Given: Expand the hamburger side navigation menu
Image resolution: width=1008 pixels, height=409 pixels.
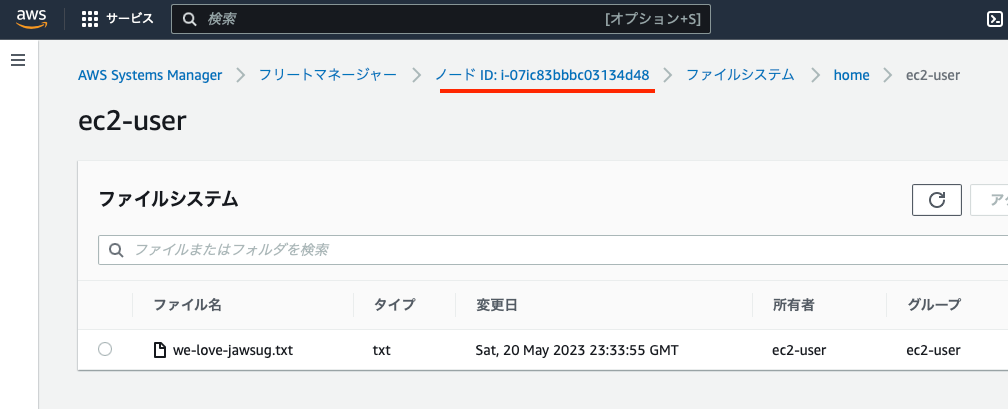Looking at the screenshot, I should (18, 60).
